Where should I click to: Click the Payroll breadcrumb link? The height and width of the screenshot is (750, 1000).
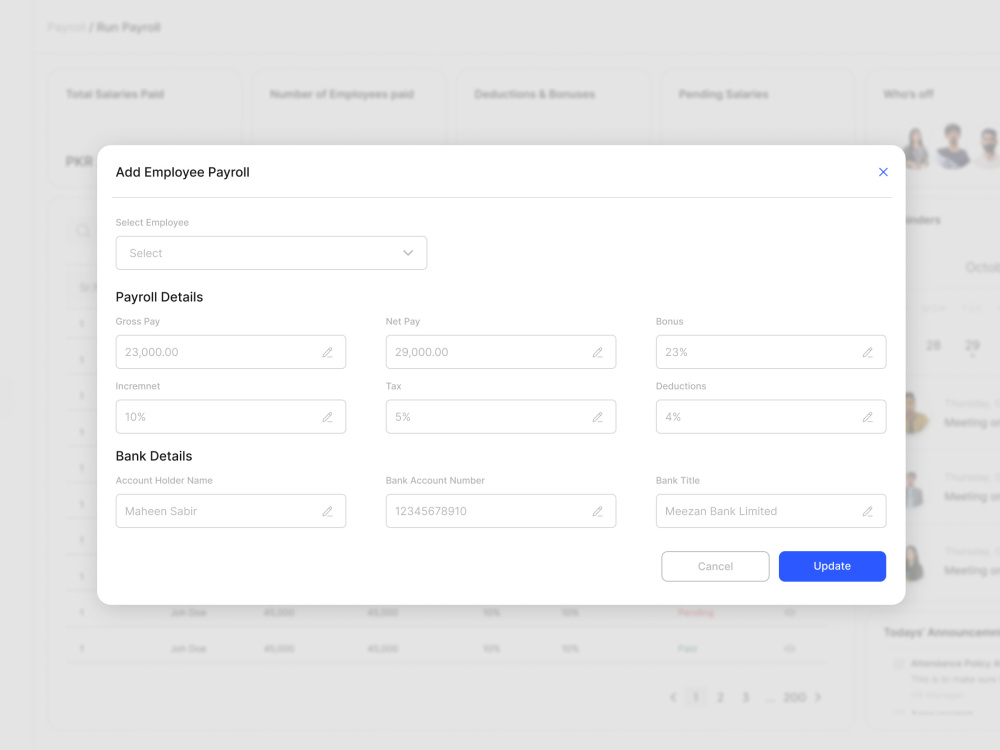66,27
